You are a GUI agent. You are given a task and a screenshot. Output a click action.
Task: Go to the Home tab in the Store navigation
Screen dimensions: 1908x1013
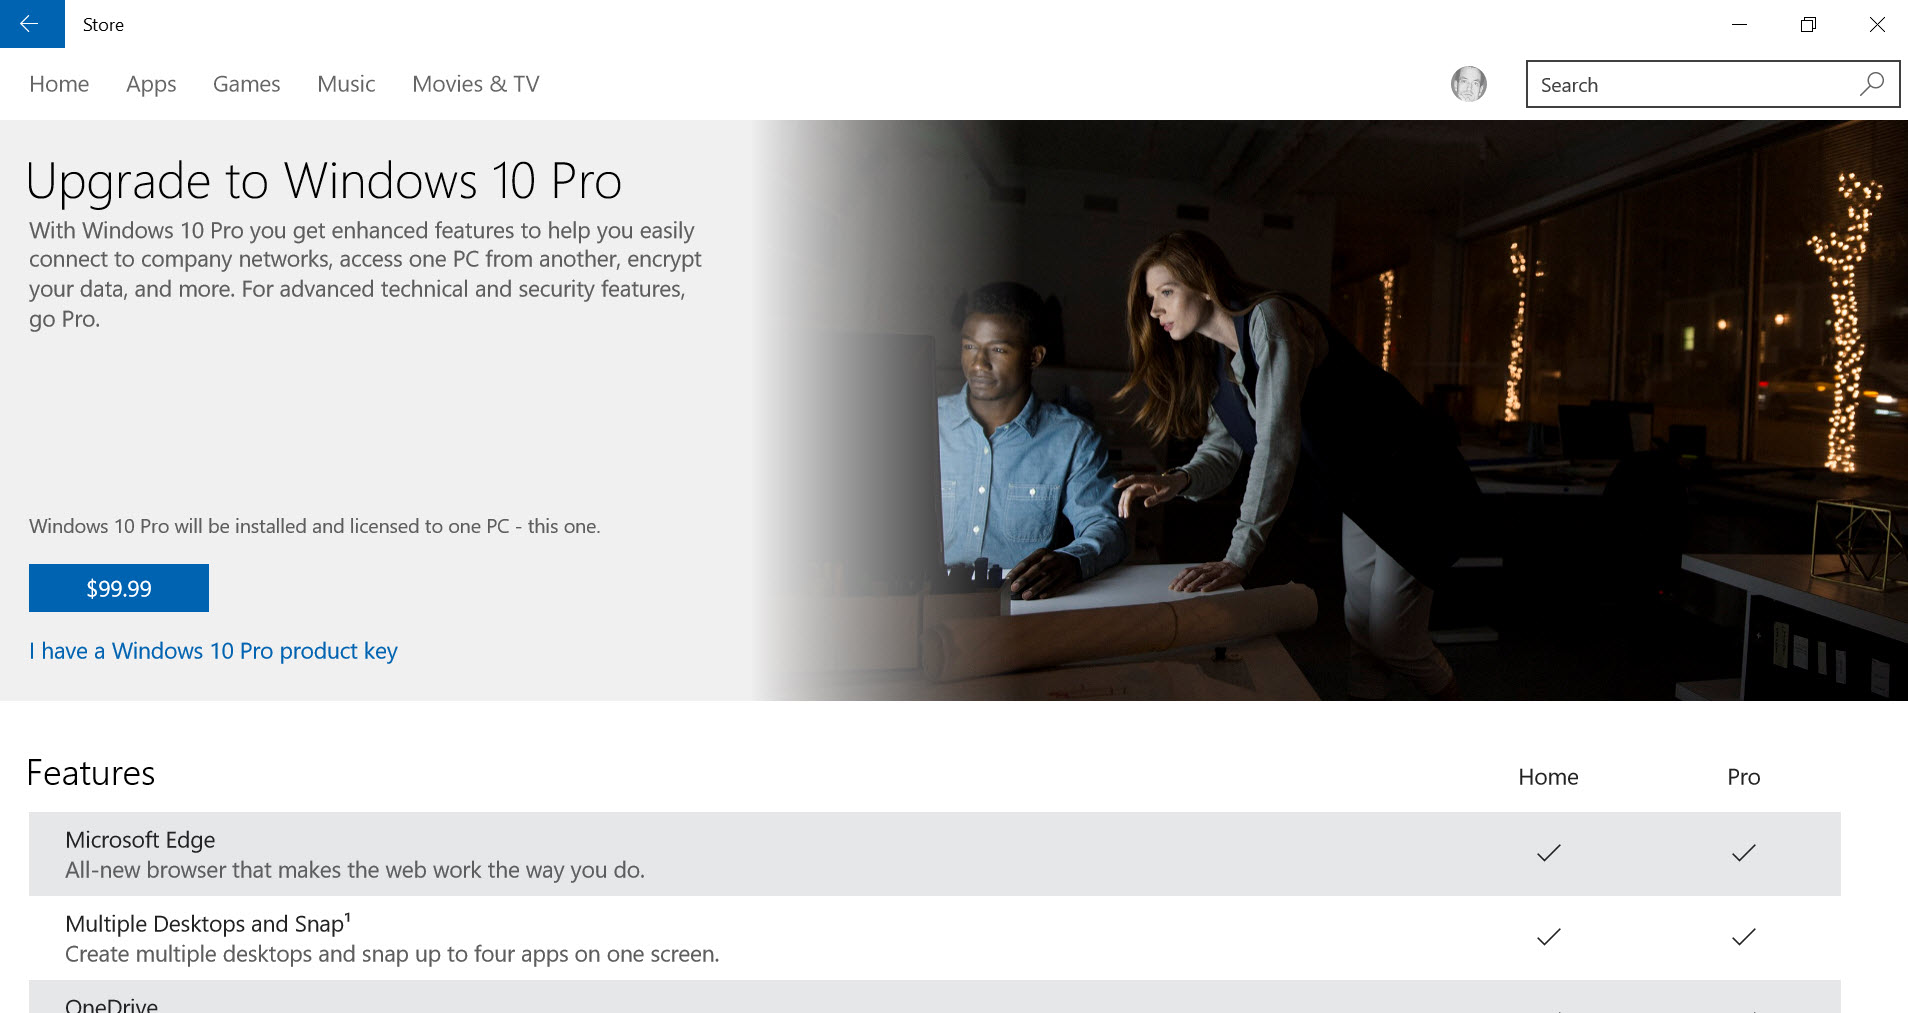[59, 84]
